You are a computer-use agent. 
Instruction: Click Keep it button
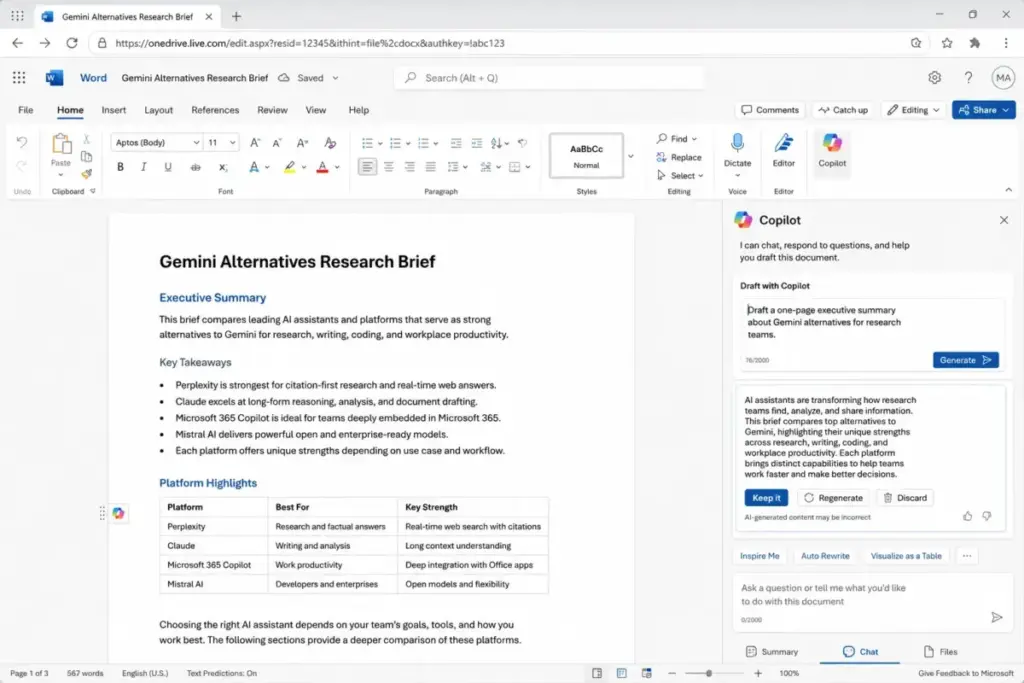pyautogui.click(x=766, y=498)
